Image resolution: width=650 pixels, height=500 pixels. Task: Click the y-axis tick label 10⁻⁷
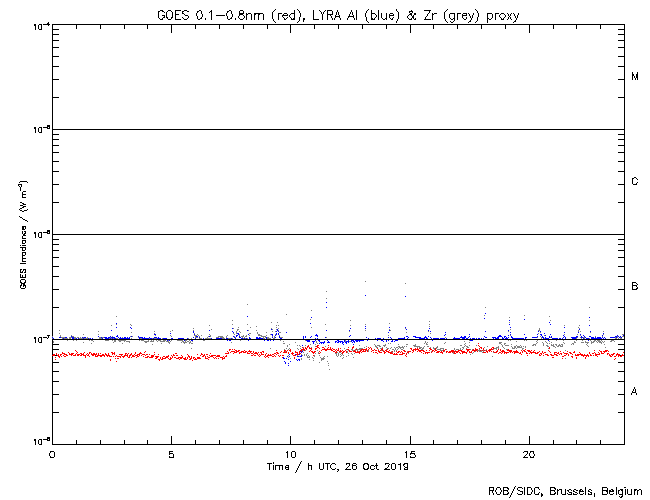[40, 338]
